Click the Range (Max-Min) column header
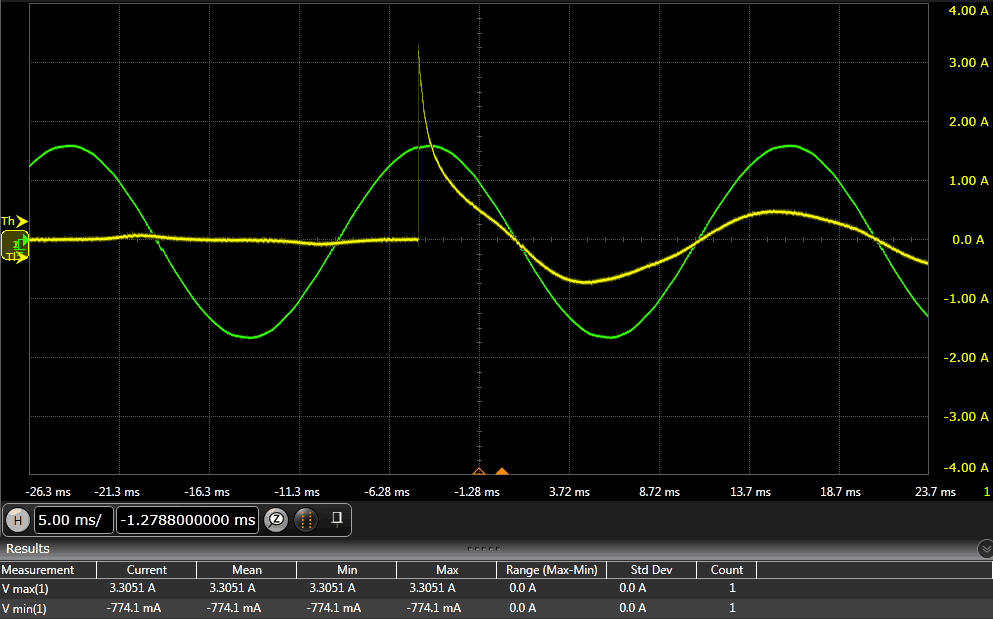 551,570
